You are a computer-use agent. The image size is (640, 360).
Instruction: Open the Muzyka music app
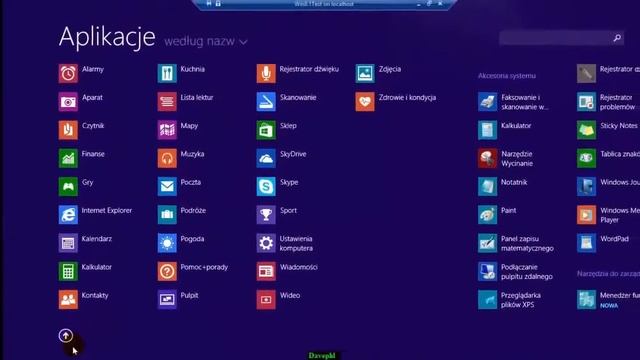click(x=167, y=158)
